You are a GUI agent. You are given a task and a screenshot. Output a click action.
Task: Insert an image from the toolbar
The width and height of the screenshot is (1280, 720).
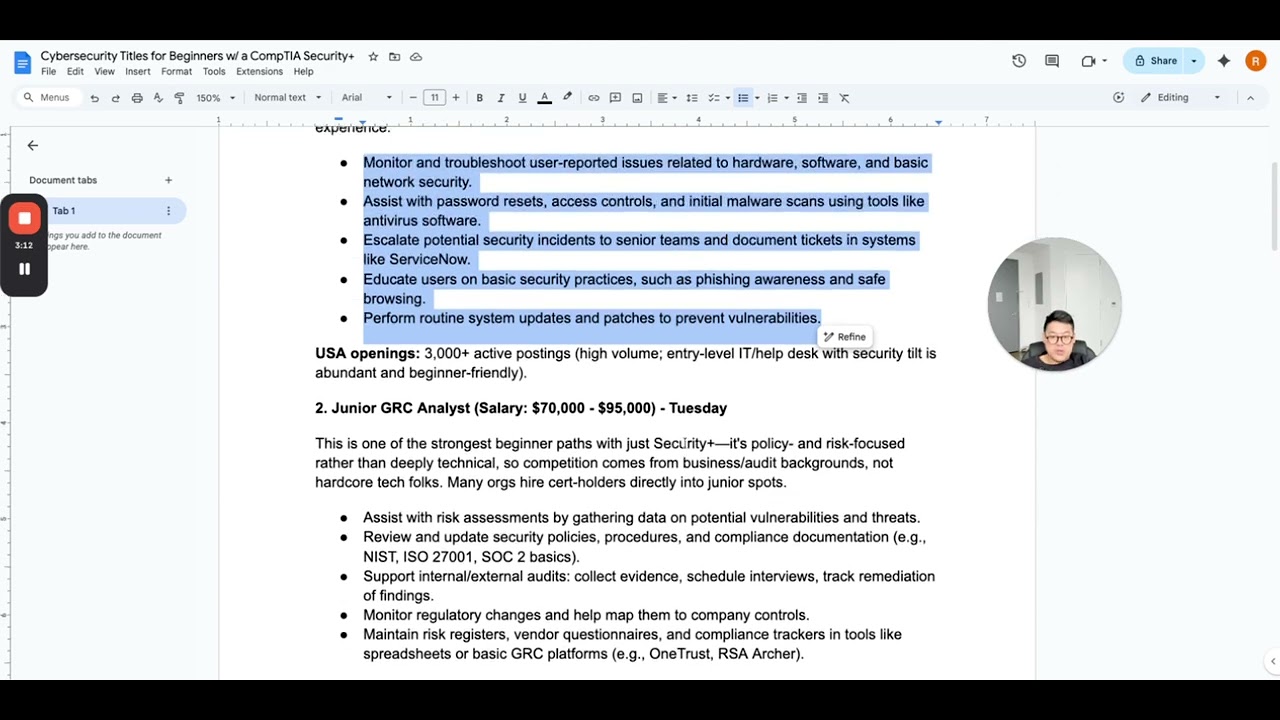(637, 98)
